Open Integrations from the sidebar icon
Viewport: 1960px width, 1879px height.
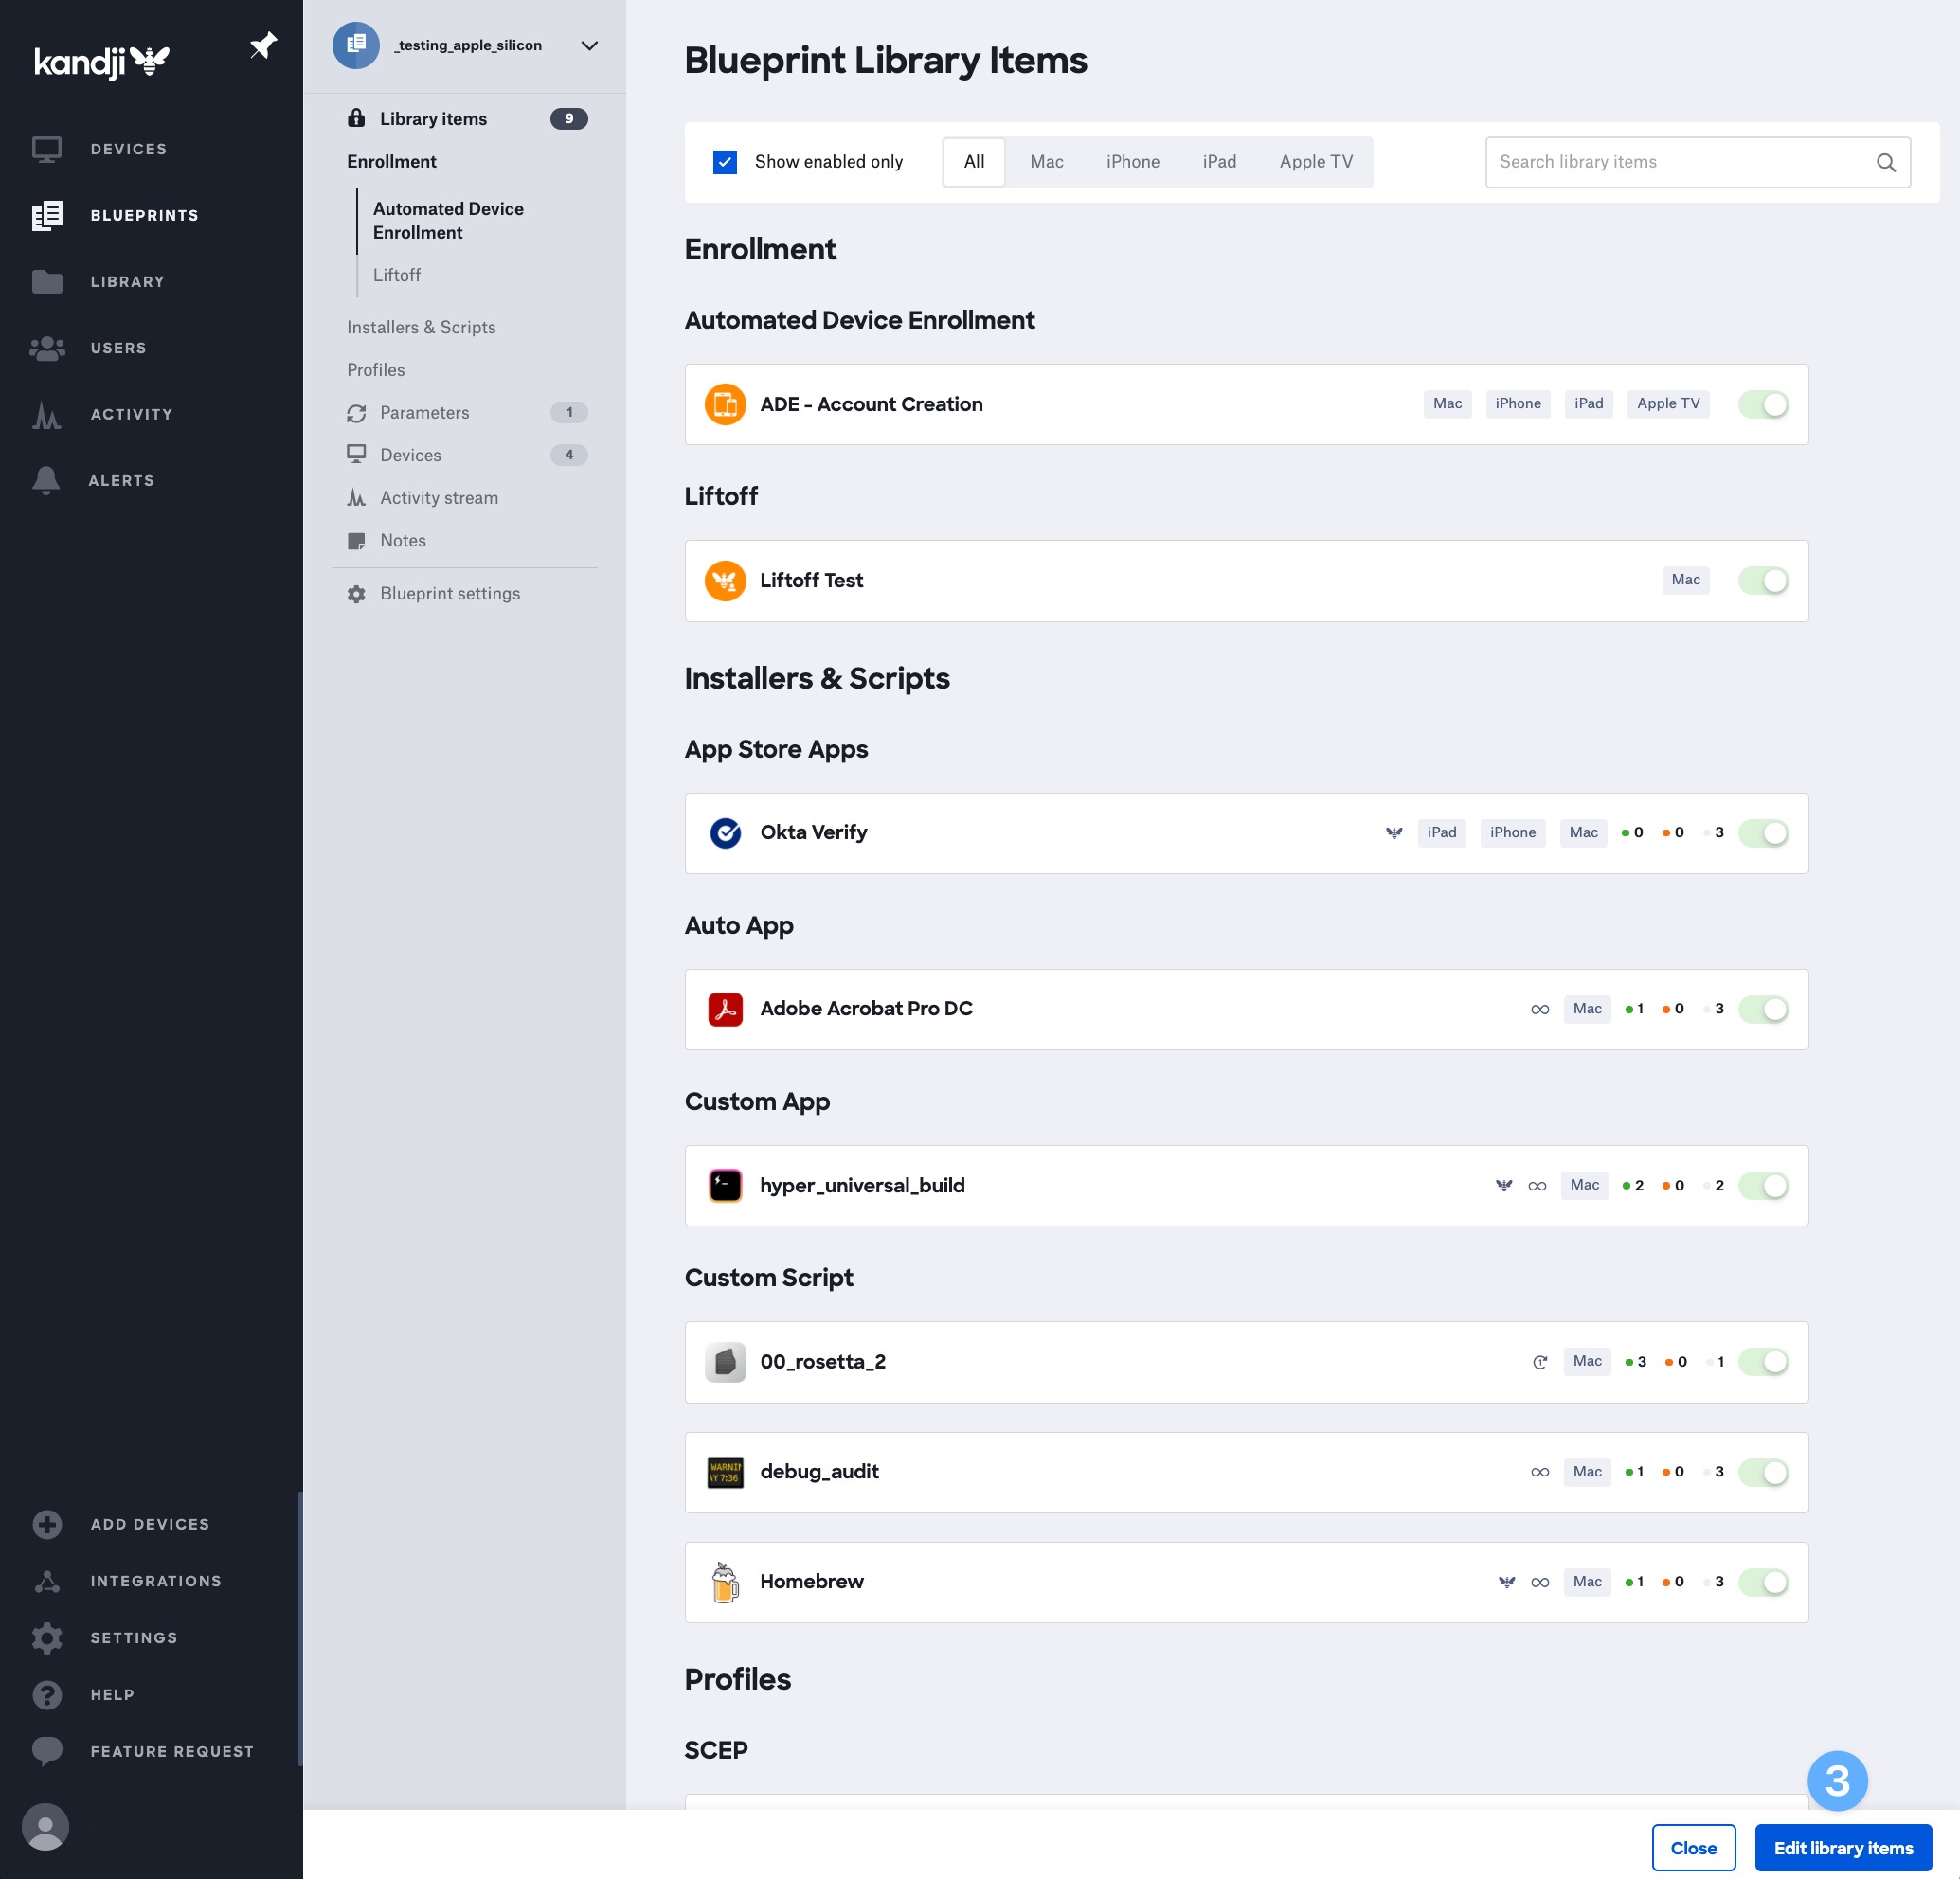[x=47, y=1580]
